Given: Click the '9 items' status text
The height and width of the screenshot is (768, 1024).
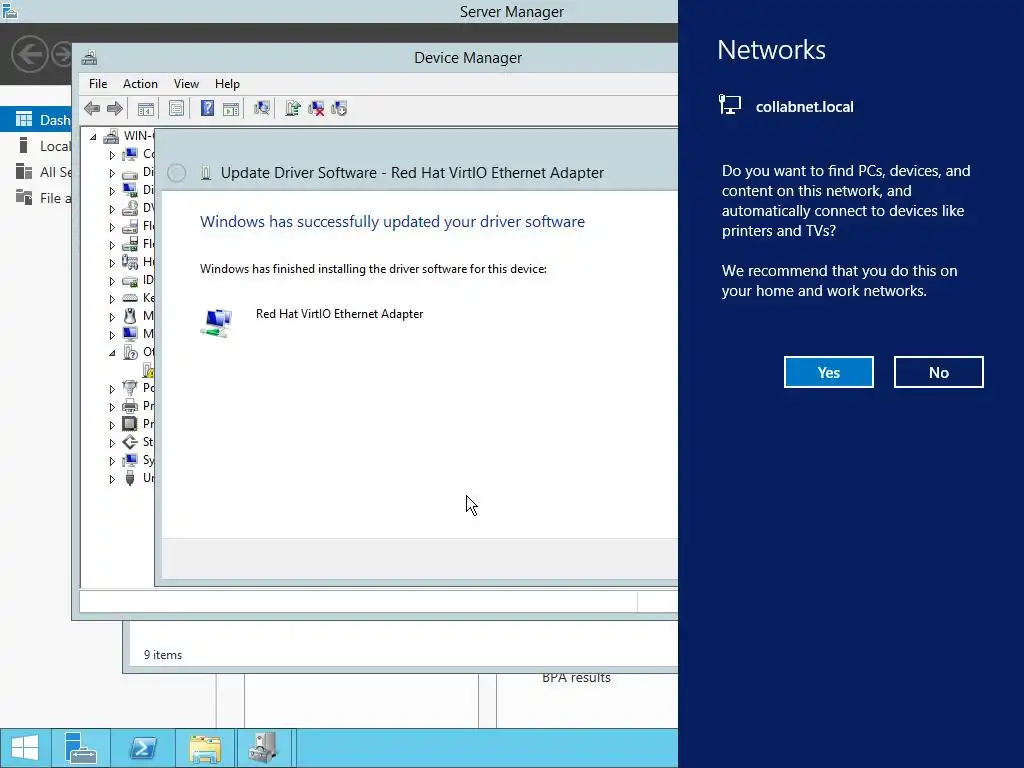Looking at the screenshot, I should point(163,654).
